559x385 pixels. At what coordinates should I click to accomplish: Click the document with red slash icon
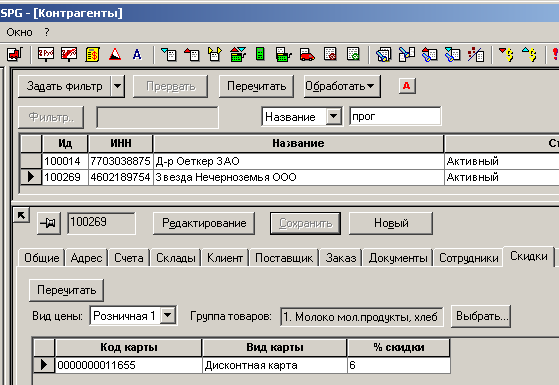476,55
